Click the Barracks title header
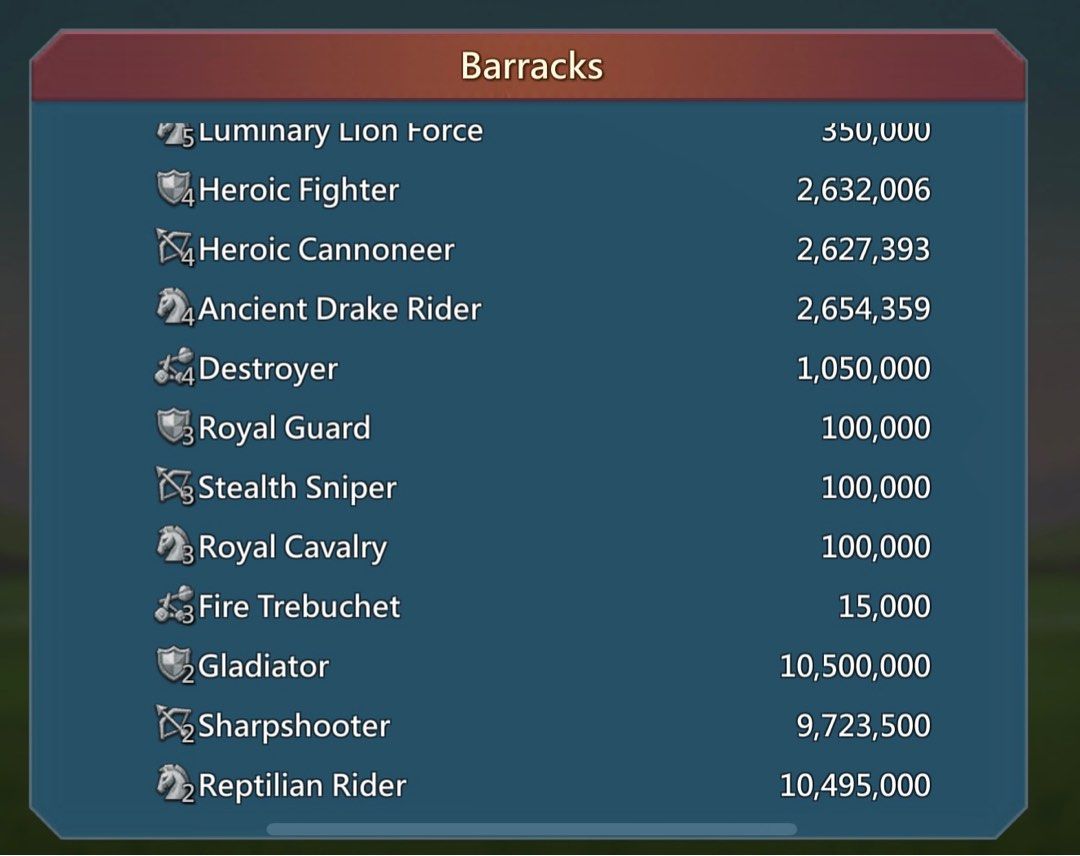 click(531, 66)
